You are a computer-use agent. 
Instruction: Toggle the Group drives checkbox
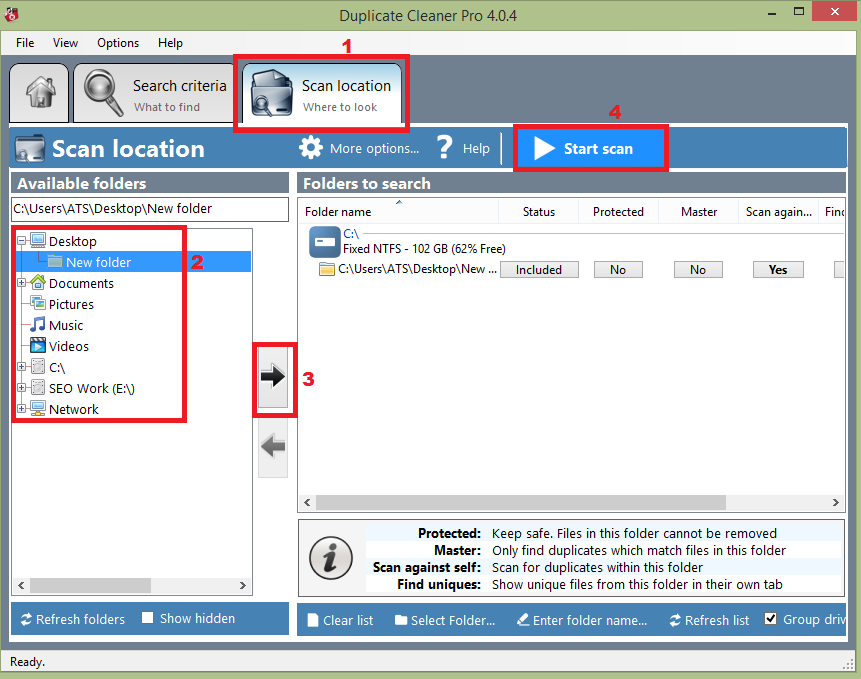(770, 619)
